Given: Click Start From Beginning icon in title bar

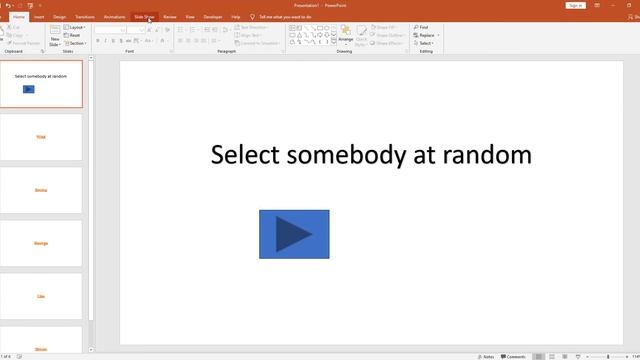Looking at the screenshot, I should 30,6.
